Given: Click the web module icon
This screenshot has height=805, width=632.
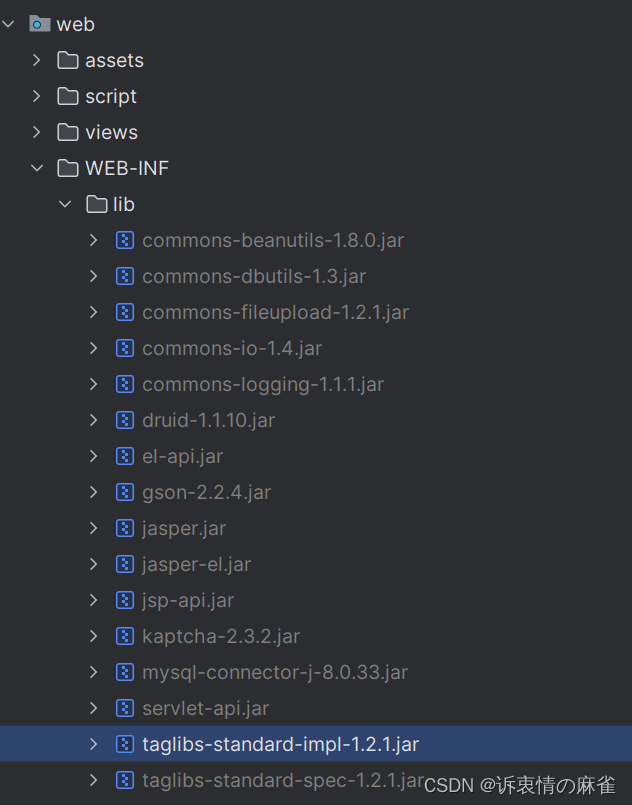Looking at the screenshot, I should [39, 24].
